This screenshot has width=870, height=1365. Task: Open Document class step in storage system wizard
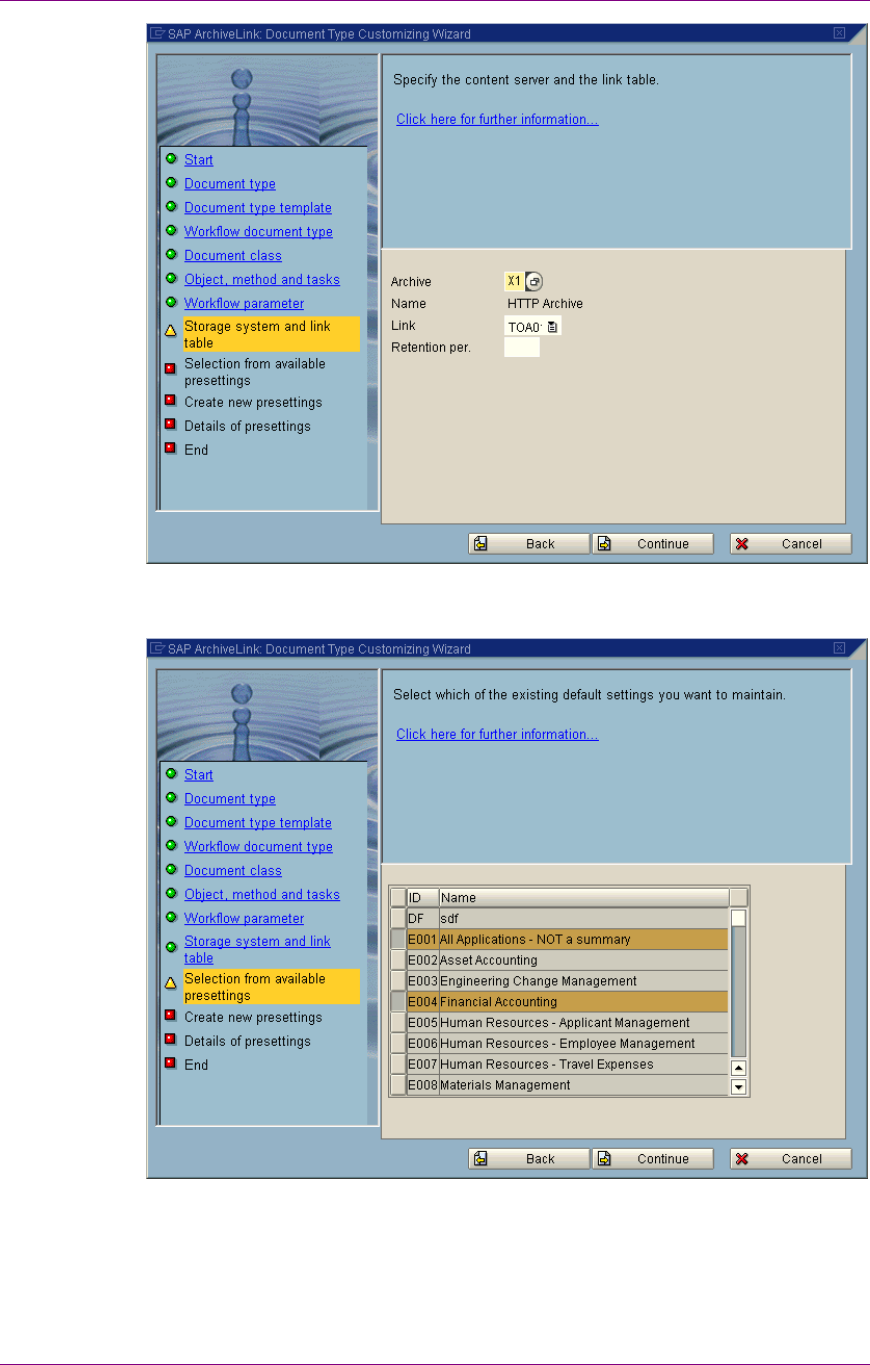tap(233, 256)
